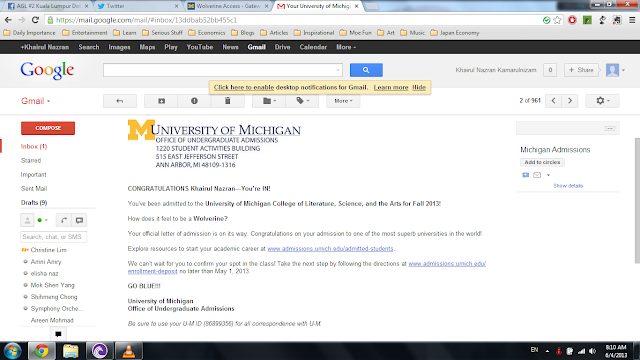Open Drive in the Google bar
Screen dimensions: 640x360
[282, 47]
